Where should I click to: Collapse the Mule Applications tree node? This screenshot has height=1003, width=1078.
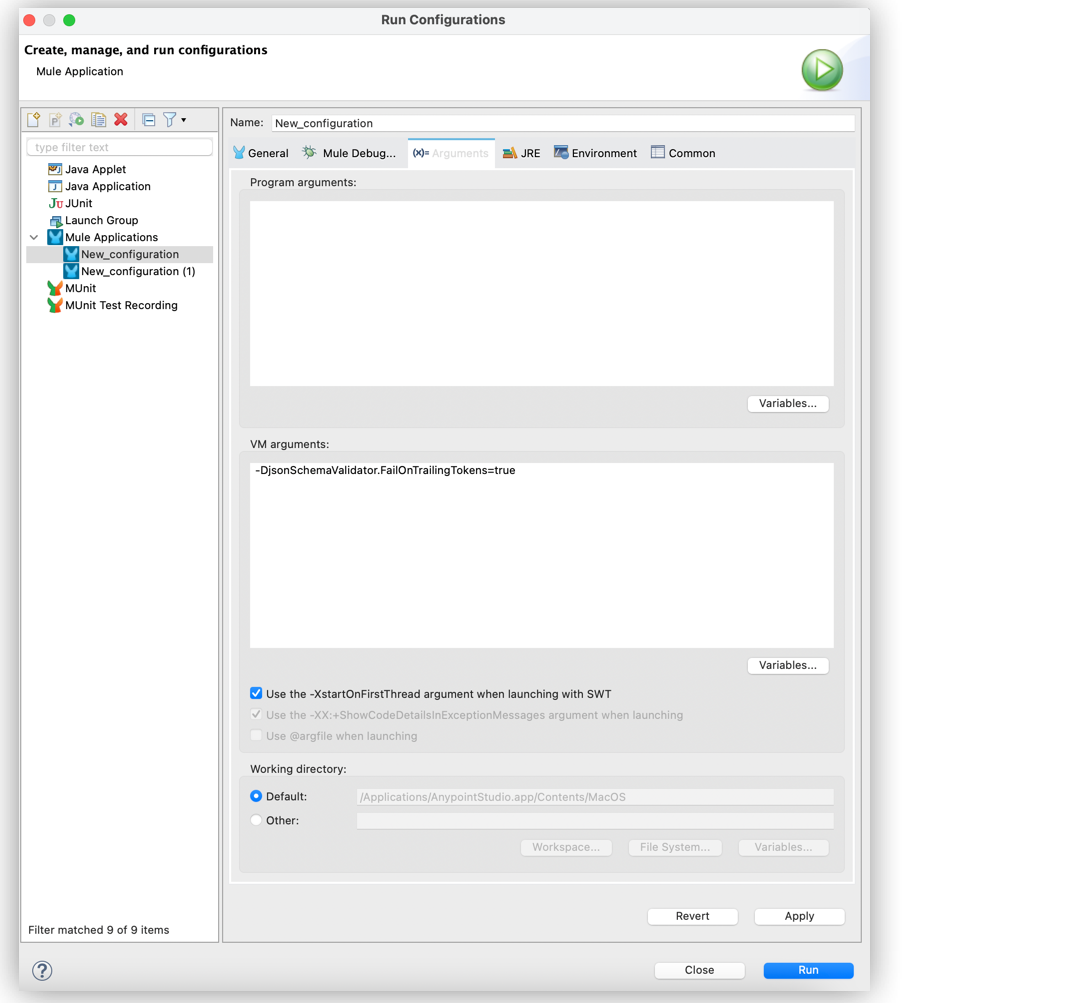(x=34, y=237)
